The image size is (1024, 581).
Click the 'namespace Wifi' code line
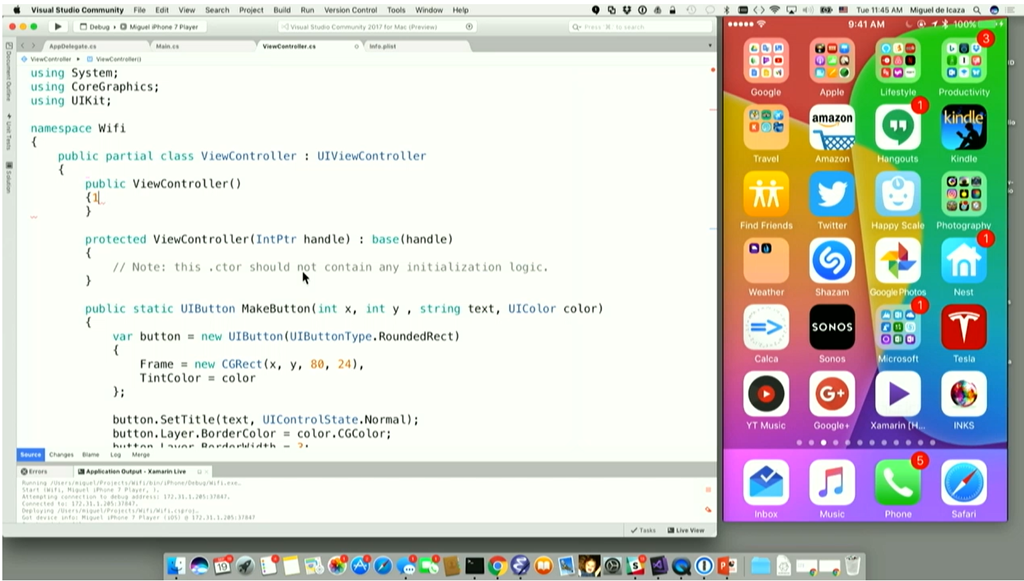click(78, 128)
